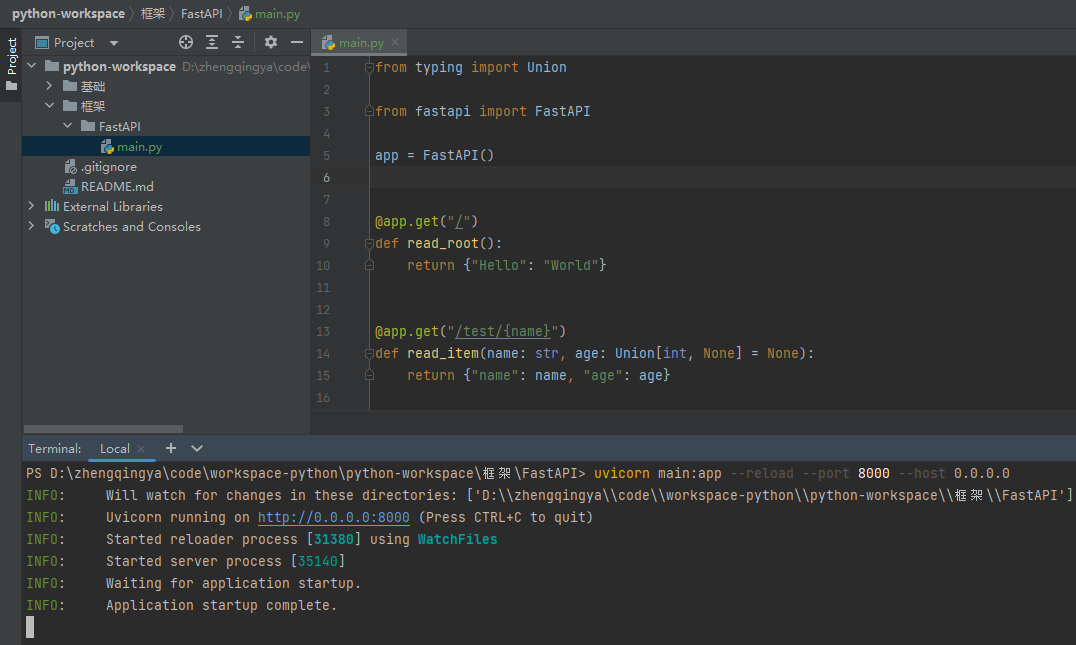Collapse the FastAPI folder in tree
Image resolution: width=1076 pixels, height=645 pixels.
[67, 126]
